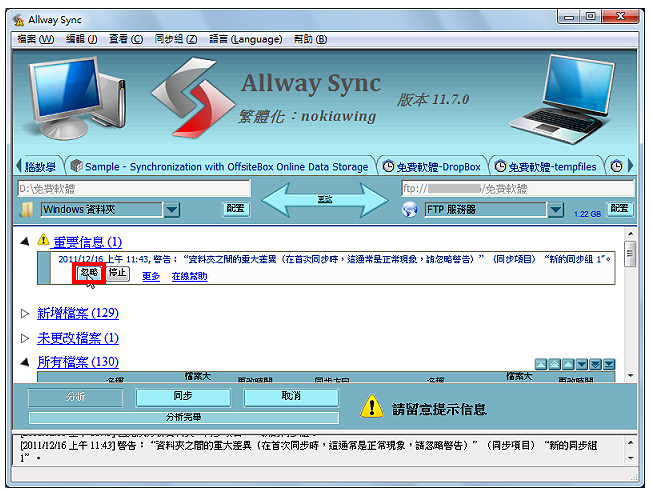Screen dimensions: 652x492
Task: Click the single up arrow icon
Action: pyautogui.click(x=568, y=365)
